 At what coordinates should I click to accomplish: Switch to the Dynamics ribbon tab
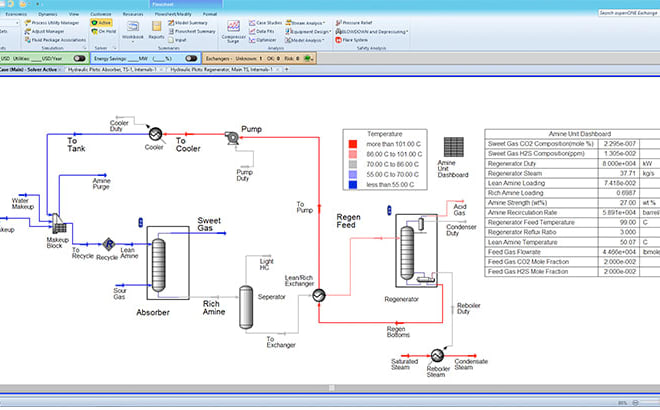48,14
